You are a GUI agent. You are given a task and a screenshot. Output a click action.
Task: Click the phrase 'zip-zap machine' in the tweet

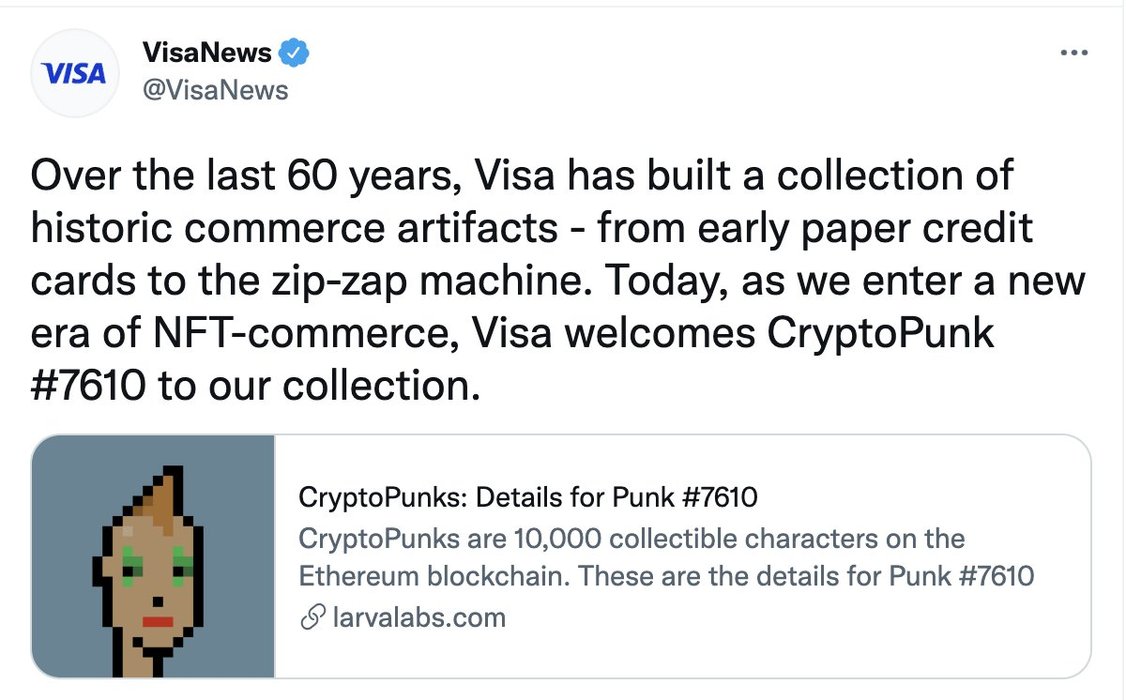tap(429, 281)
